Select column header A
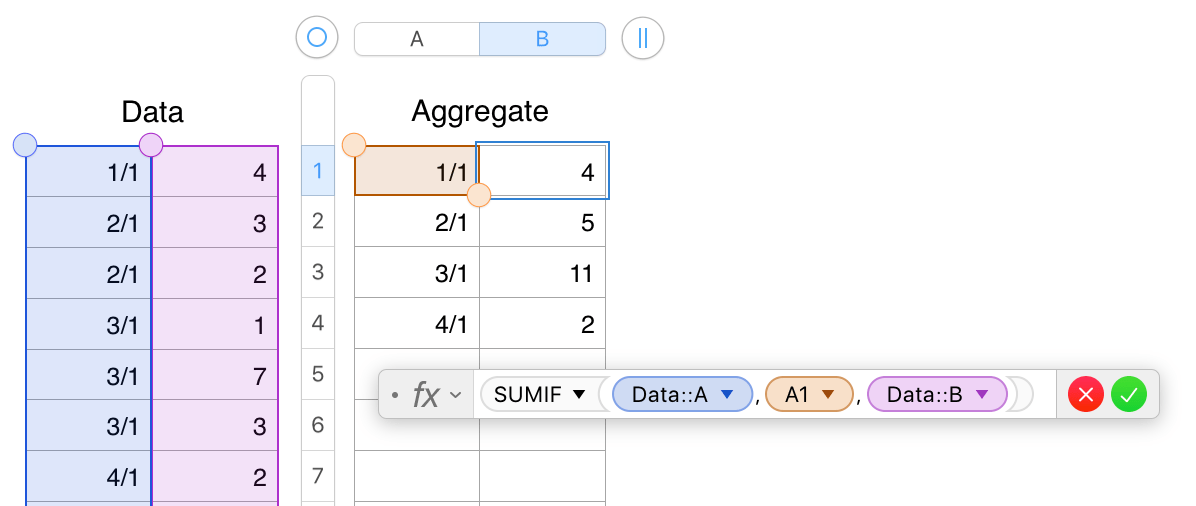The width and height of the screenshot is (1196, 506). click(417, 39)
